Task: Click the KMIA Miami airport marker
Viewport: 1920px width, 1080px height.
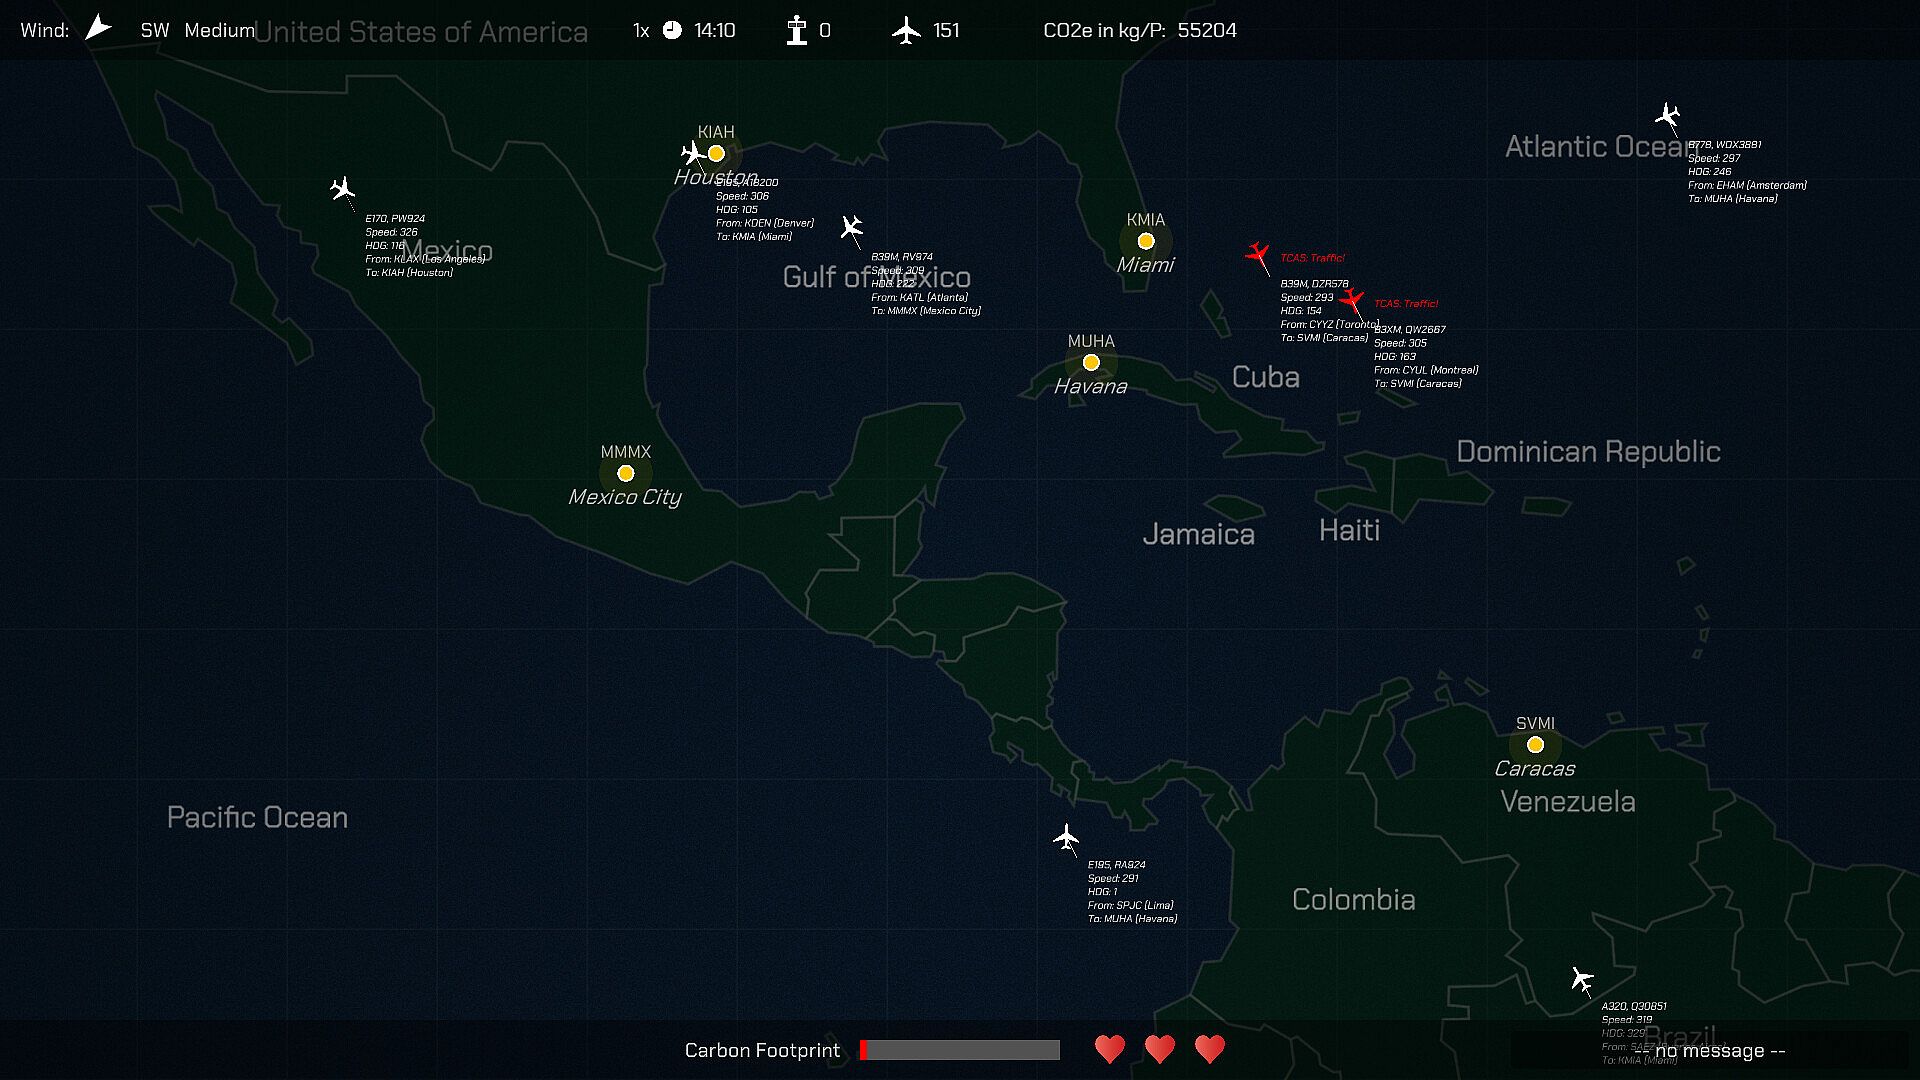Action: [1146, 241]
